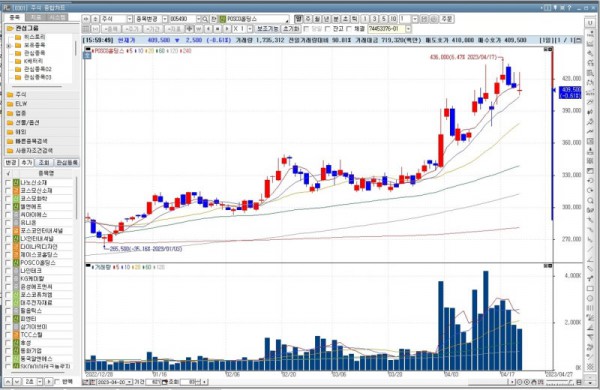Click the step-back arrow in chart toolbar
The image size is (600, 390).
[208, 29]
